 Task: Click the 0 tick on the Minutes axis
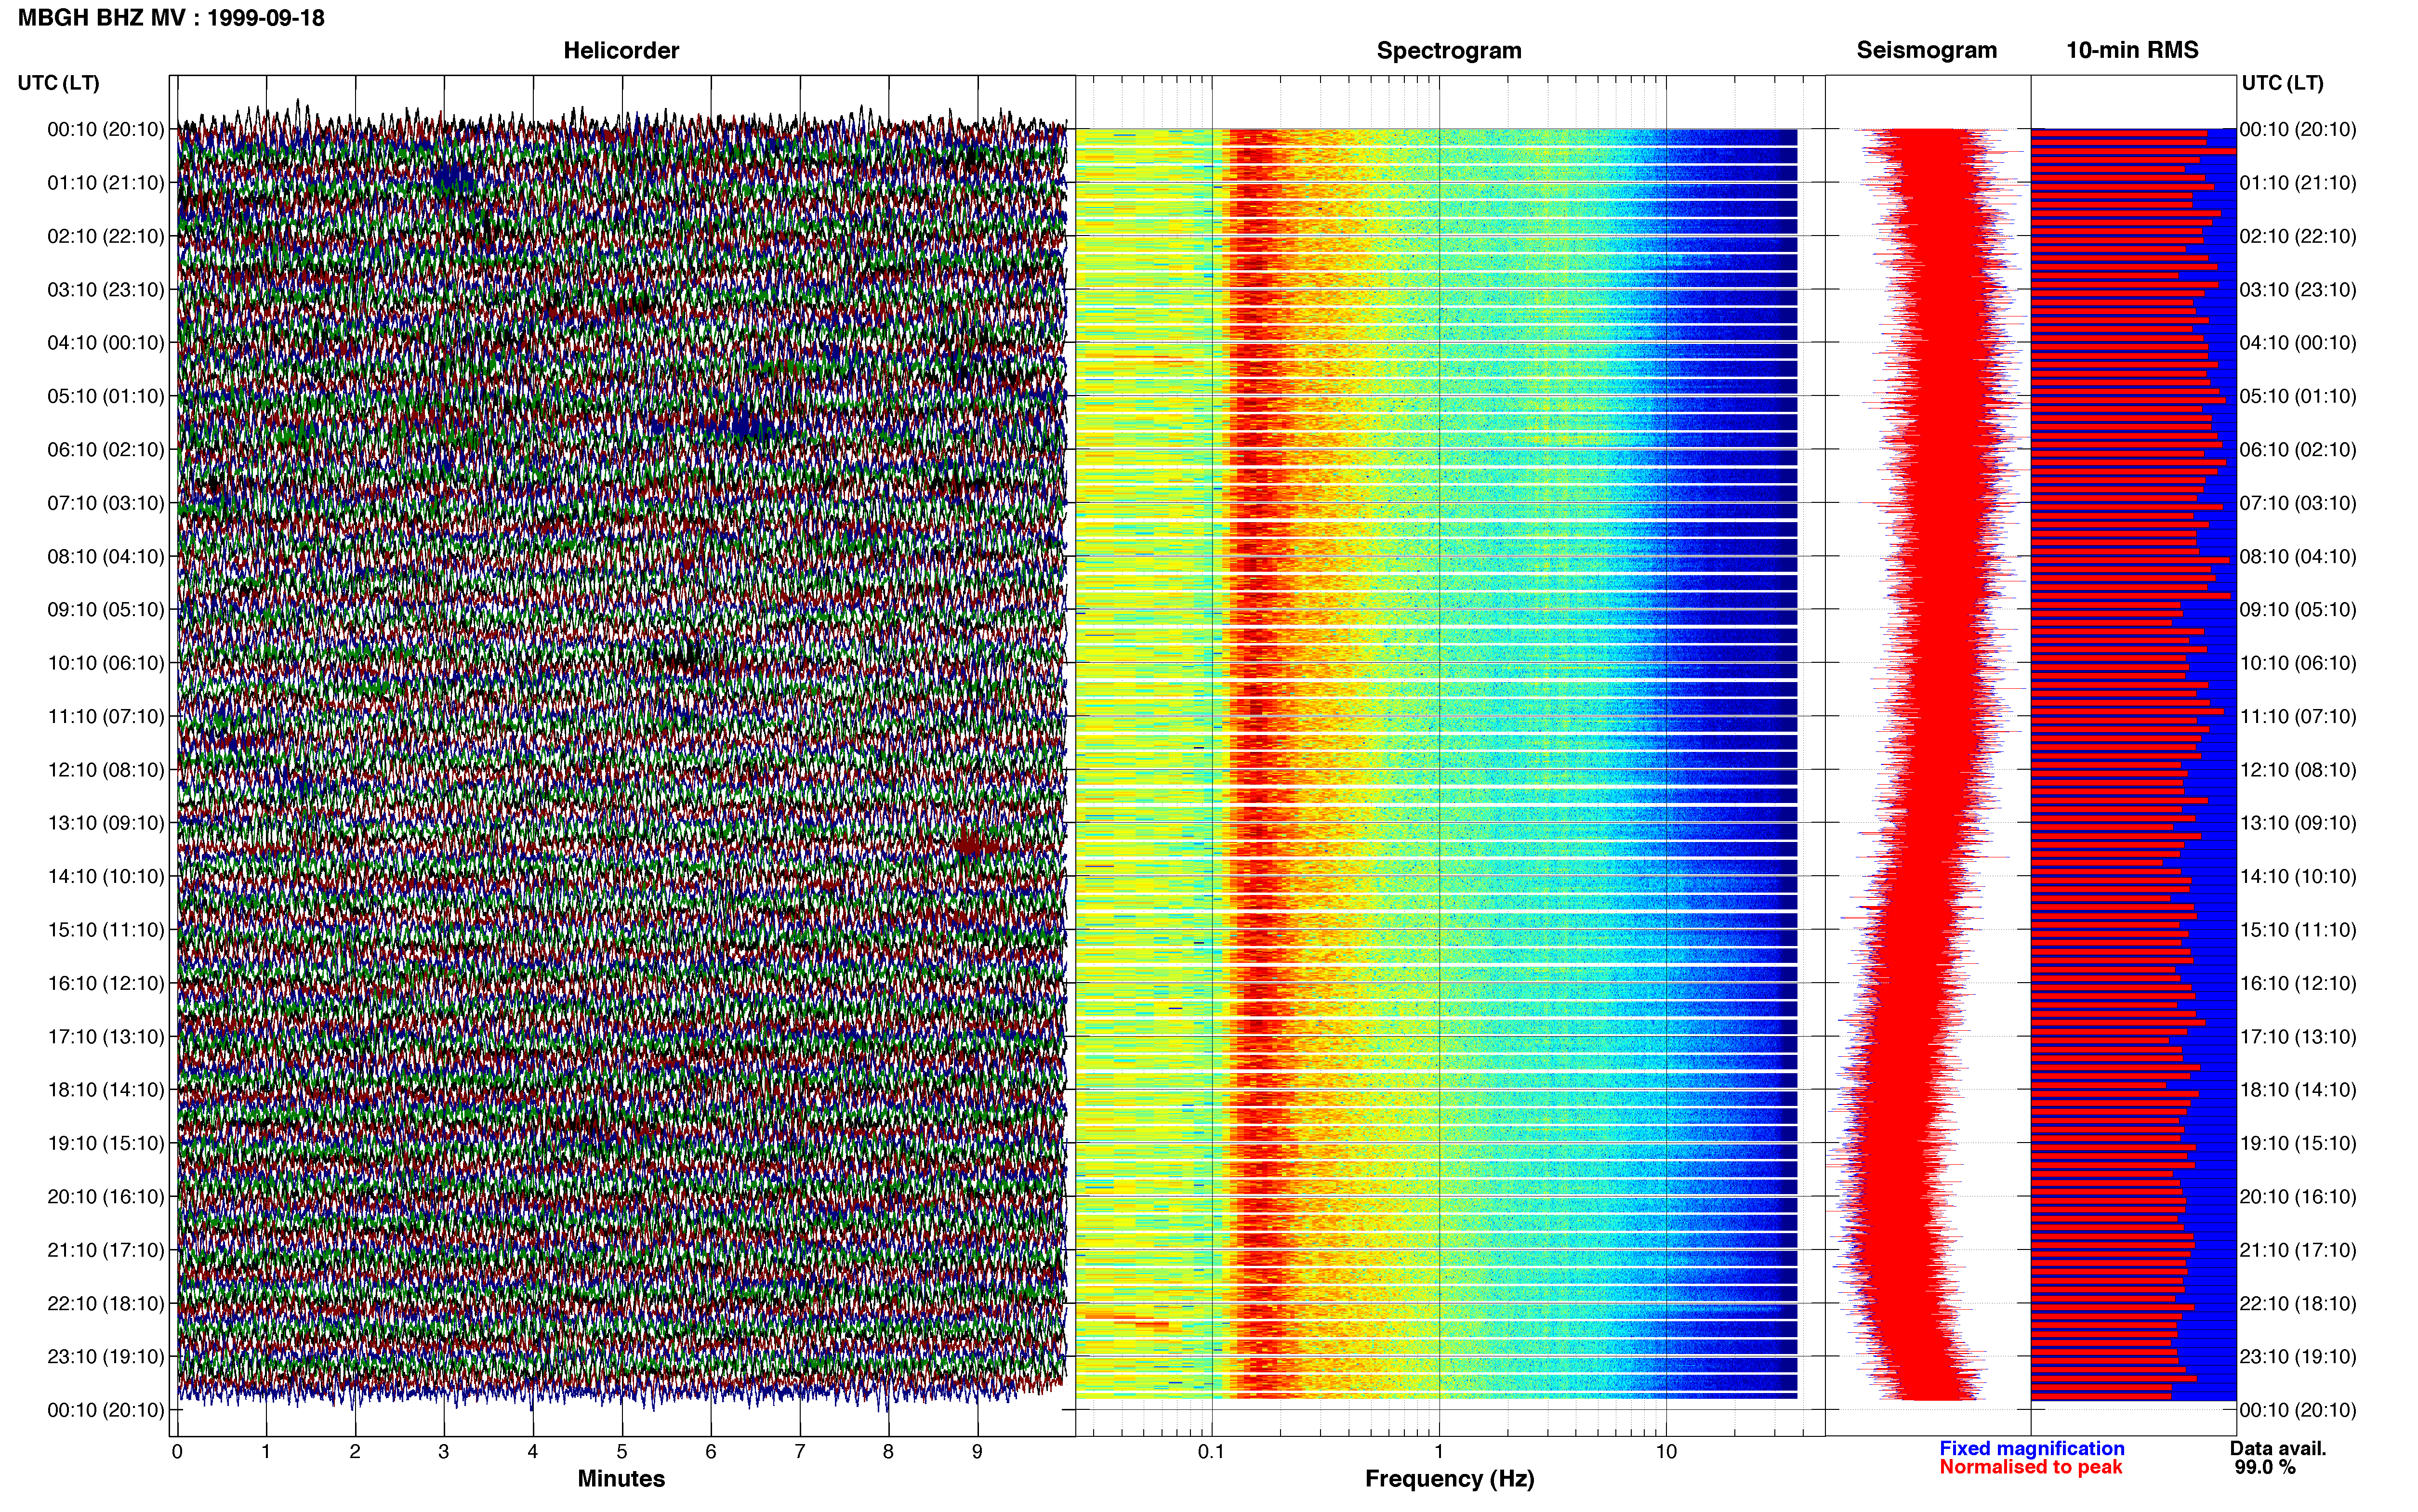pos(177,1452)
